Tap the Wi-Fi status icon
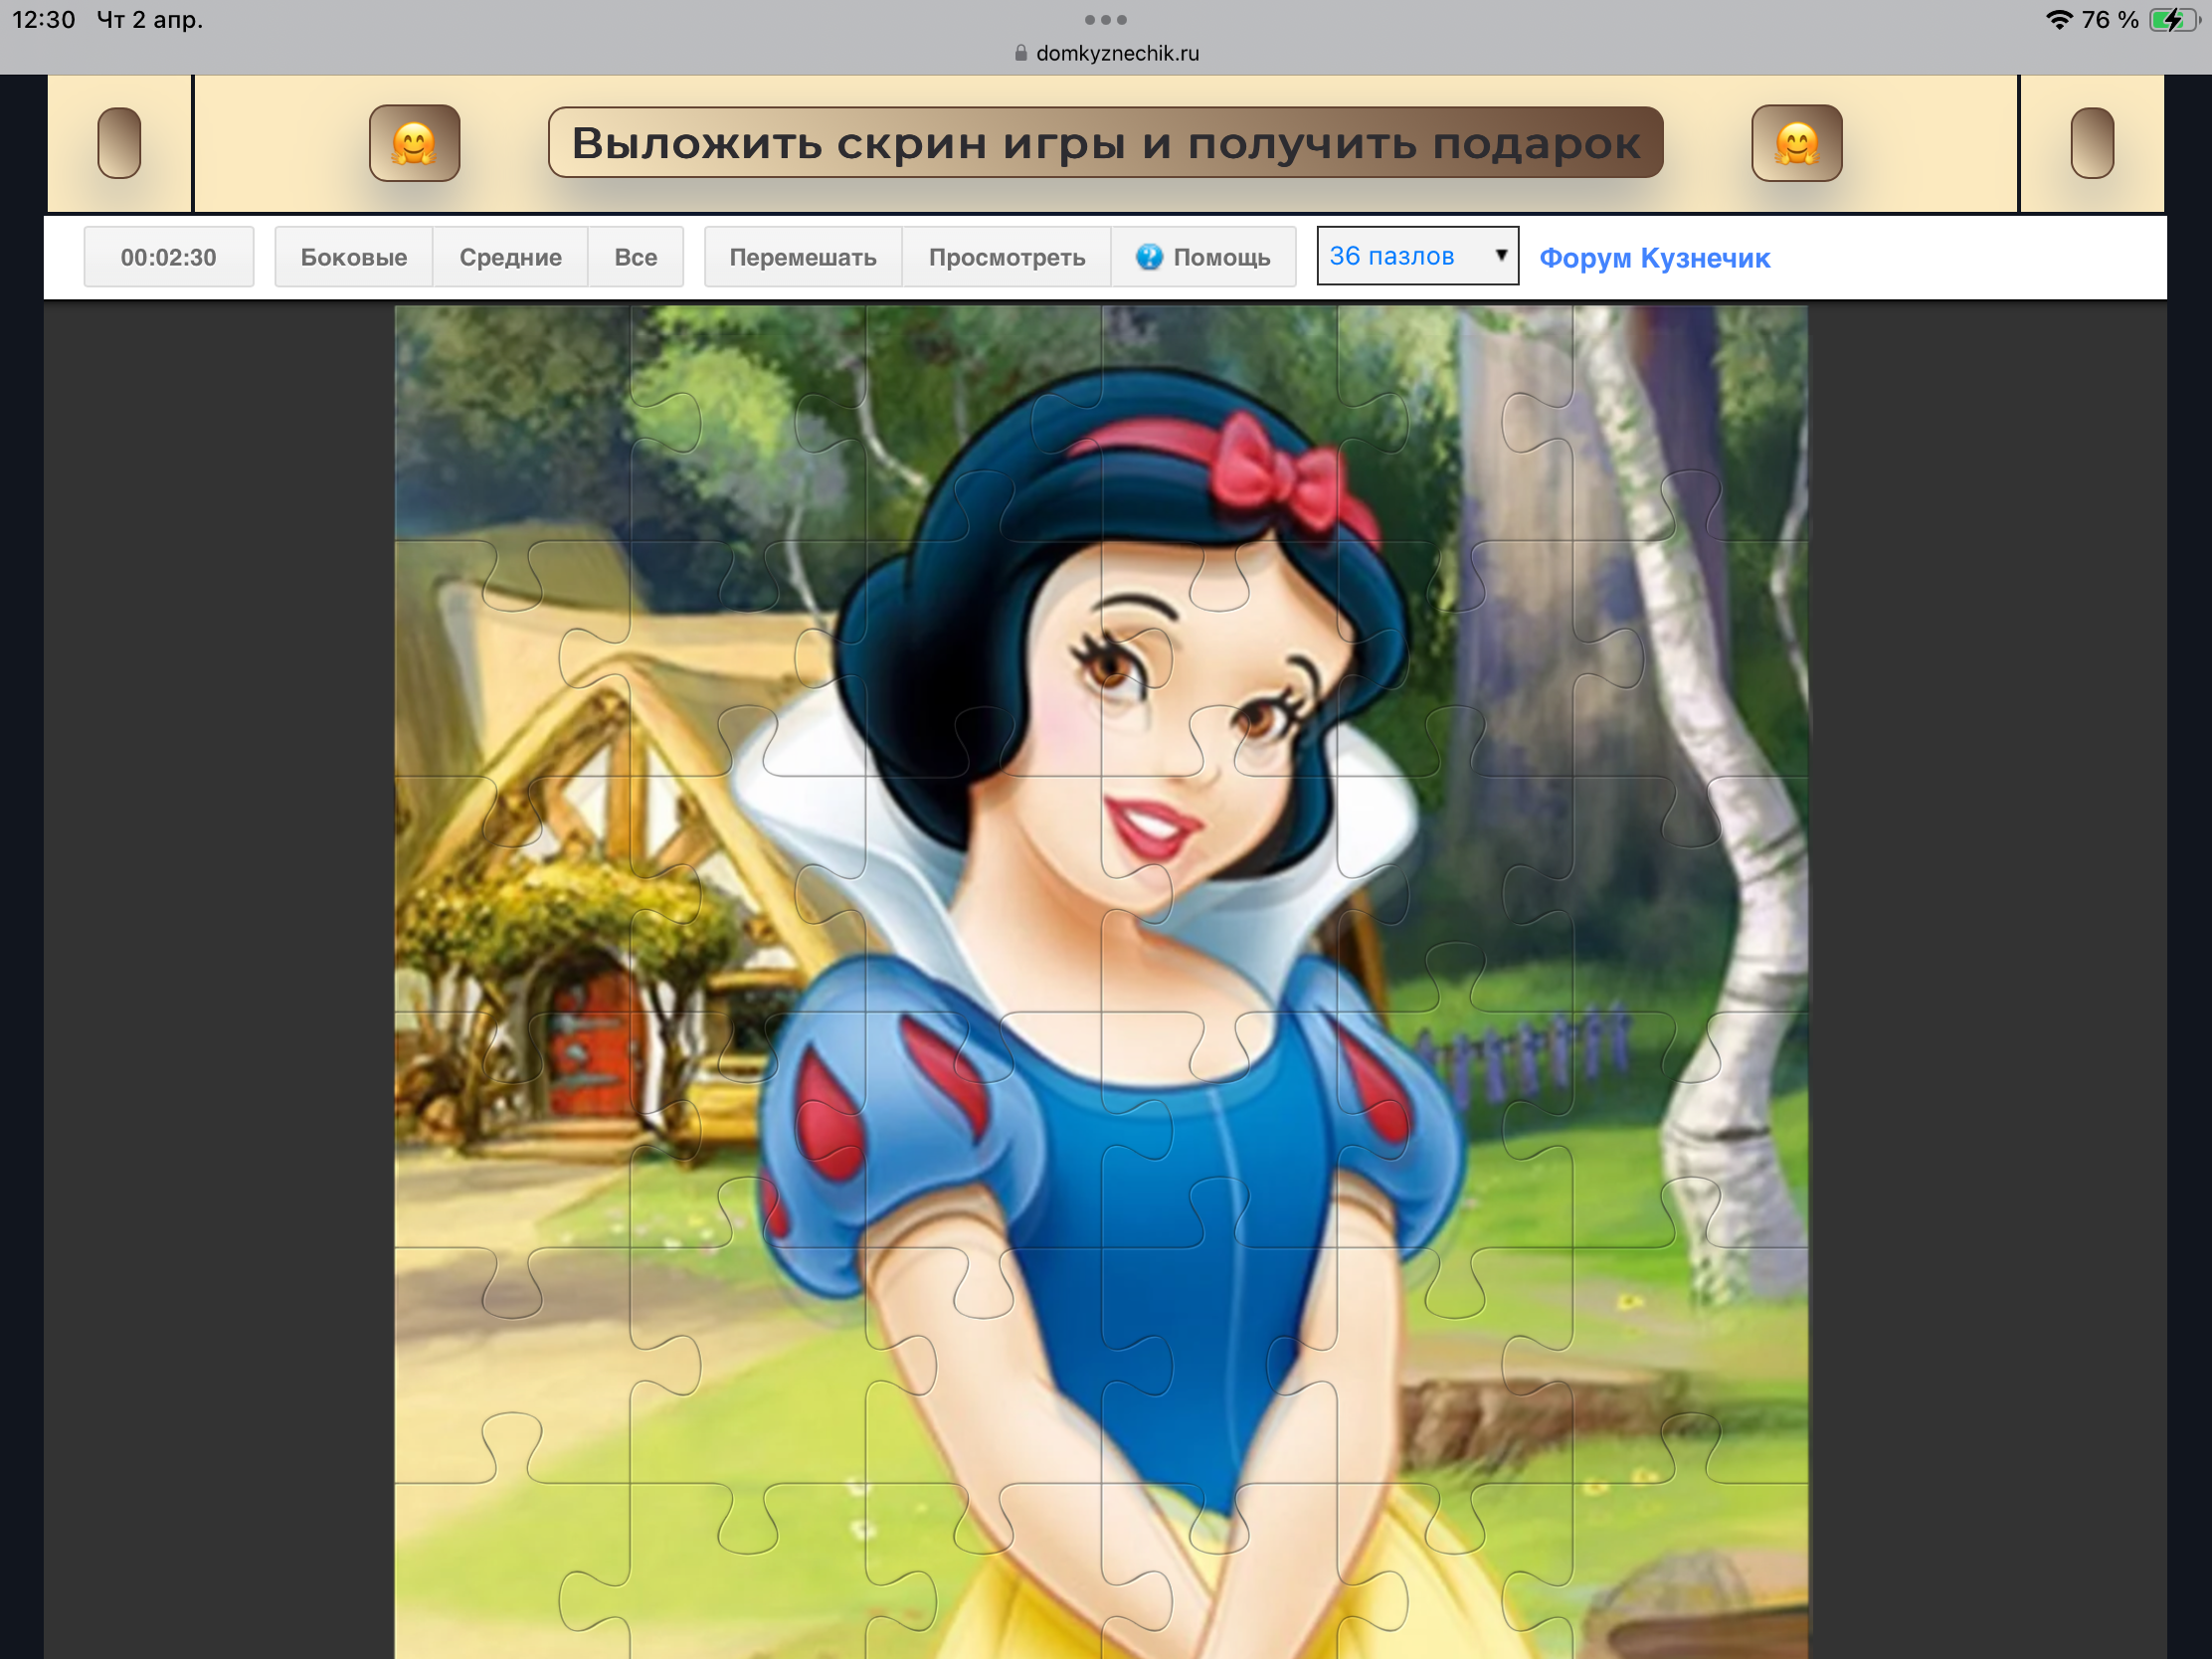The width and height of the screenshot is (2212, 1659). point(2058,20)
